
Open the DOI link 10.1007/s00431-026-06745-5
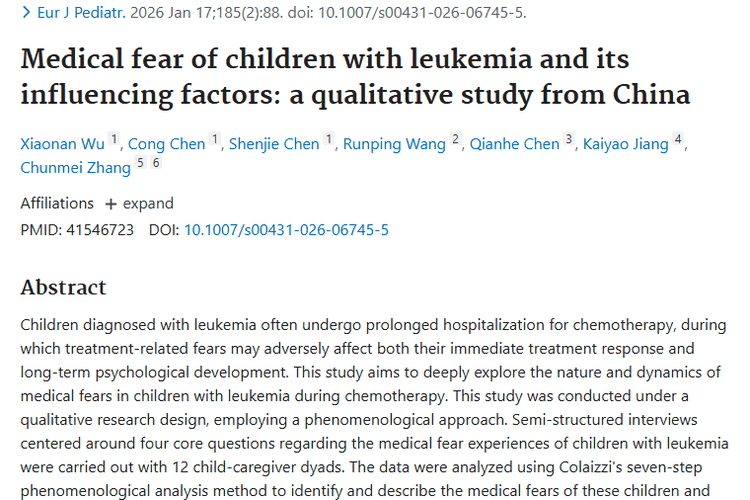pyautogui.click(x=286, y=230)
